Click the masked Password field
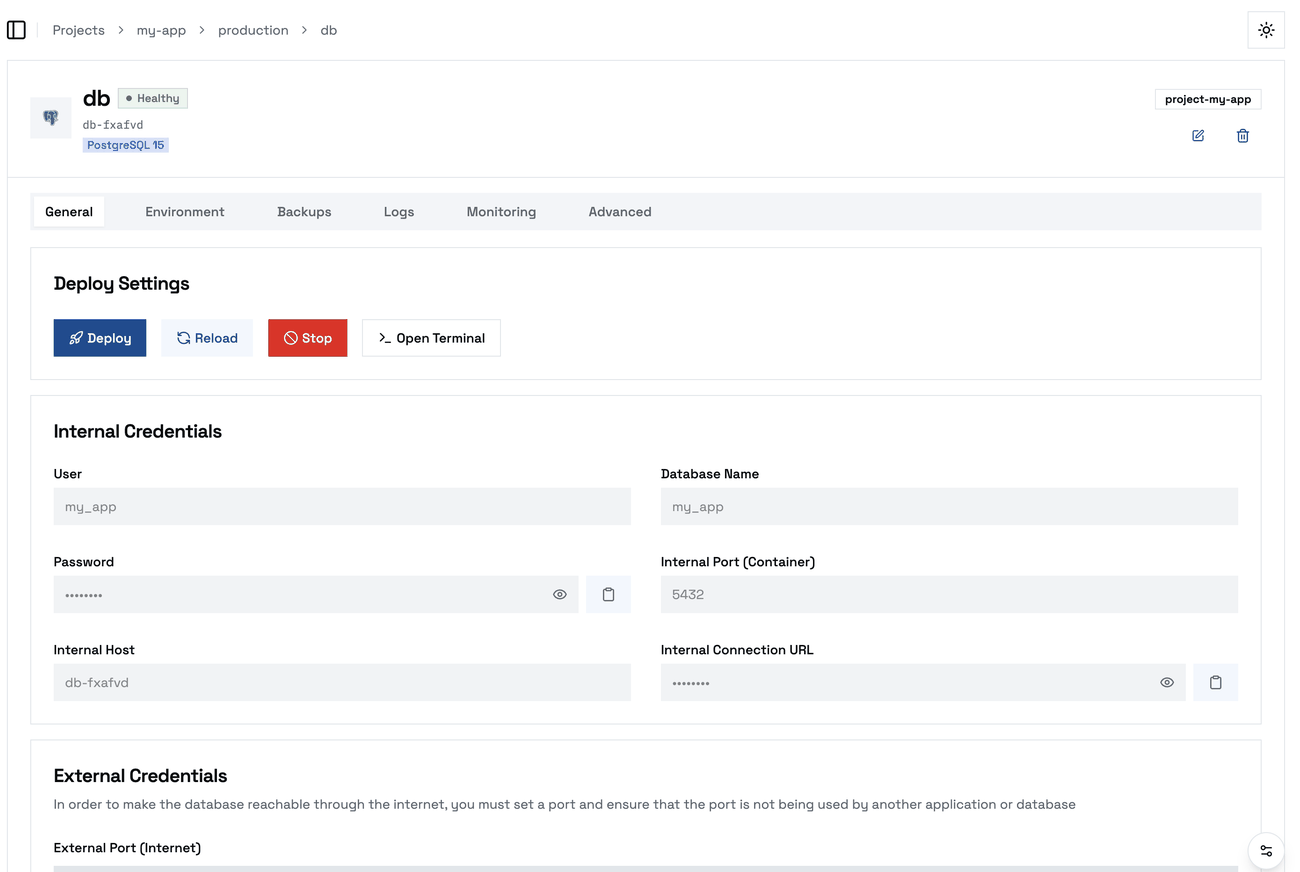 (x=316, y=595)
